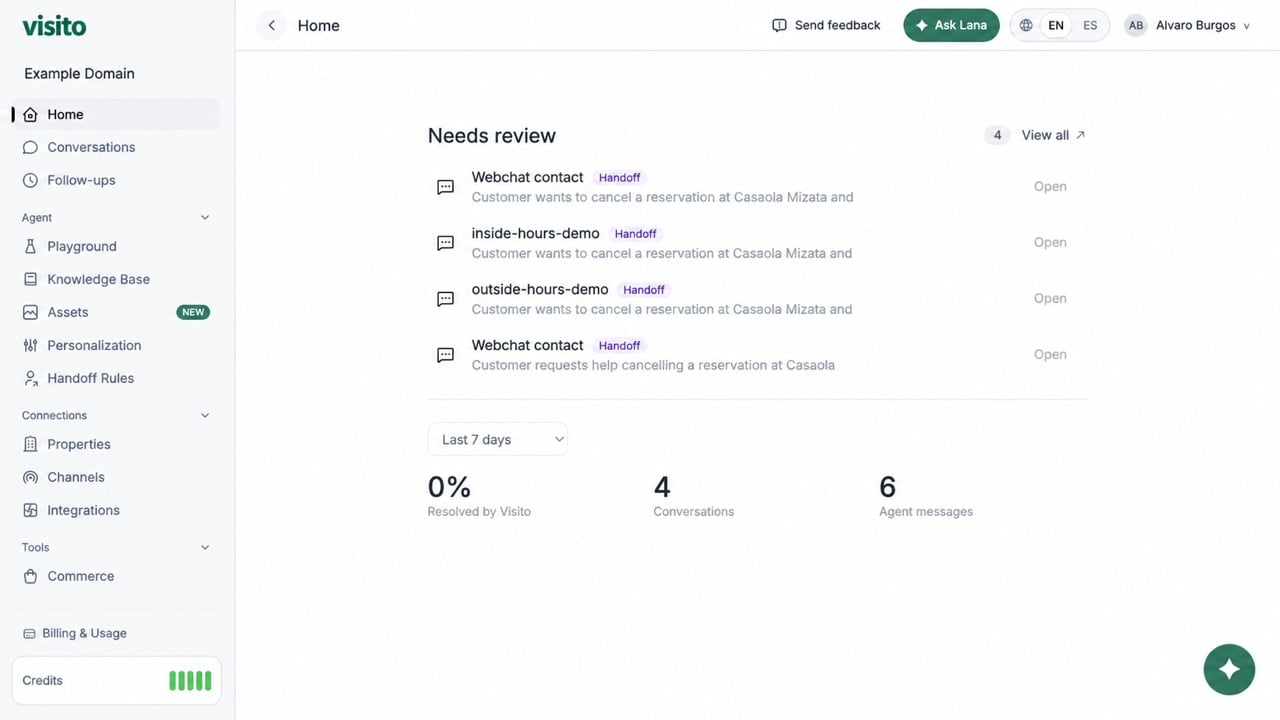Click the NEW badge beside Assets
1280x720 pixels.
[193, 312]
